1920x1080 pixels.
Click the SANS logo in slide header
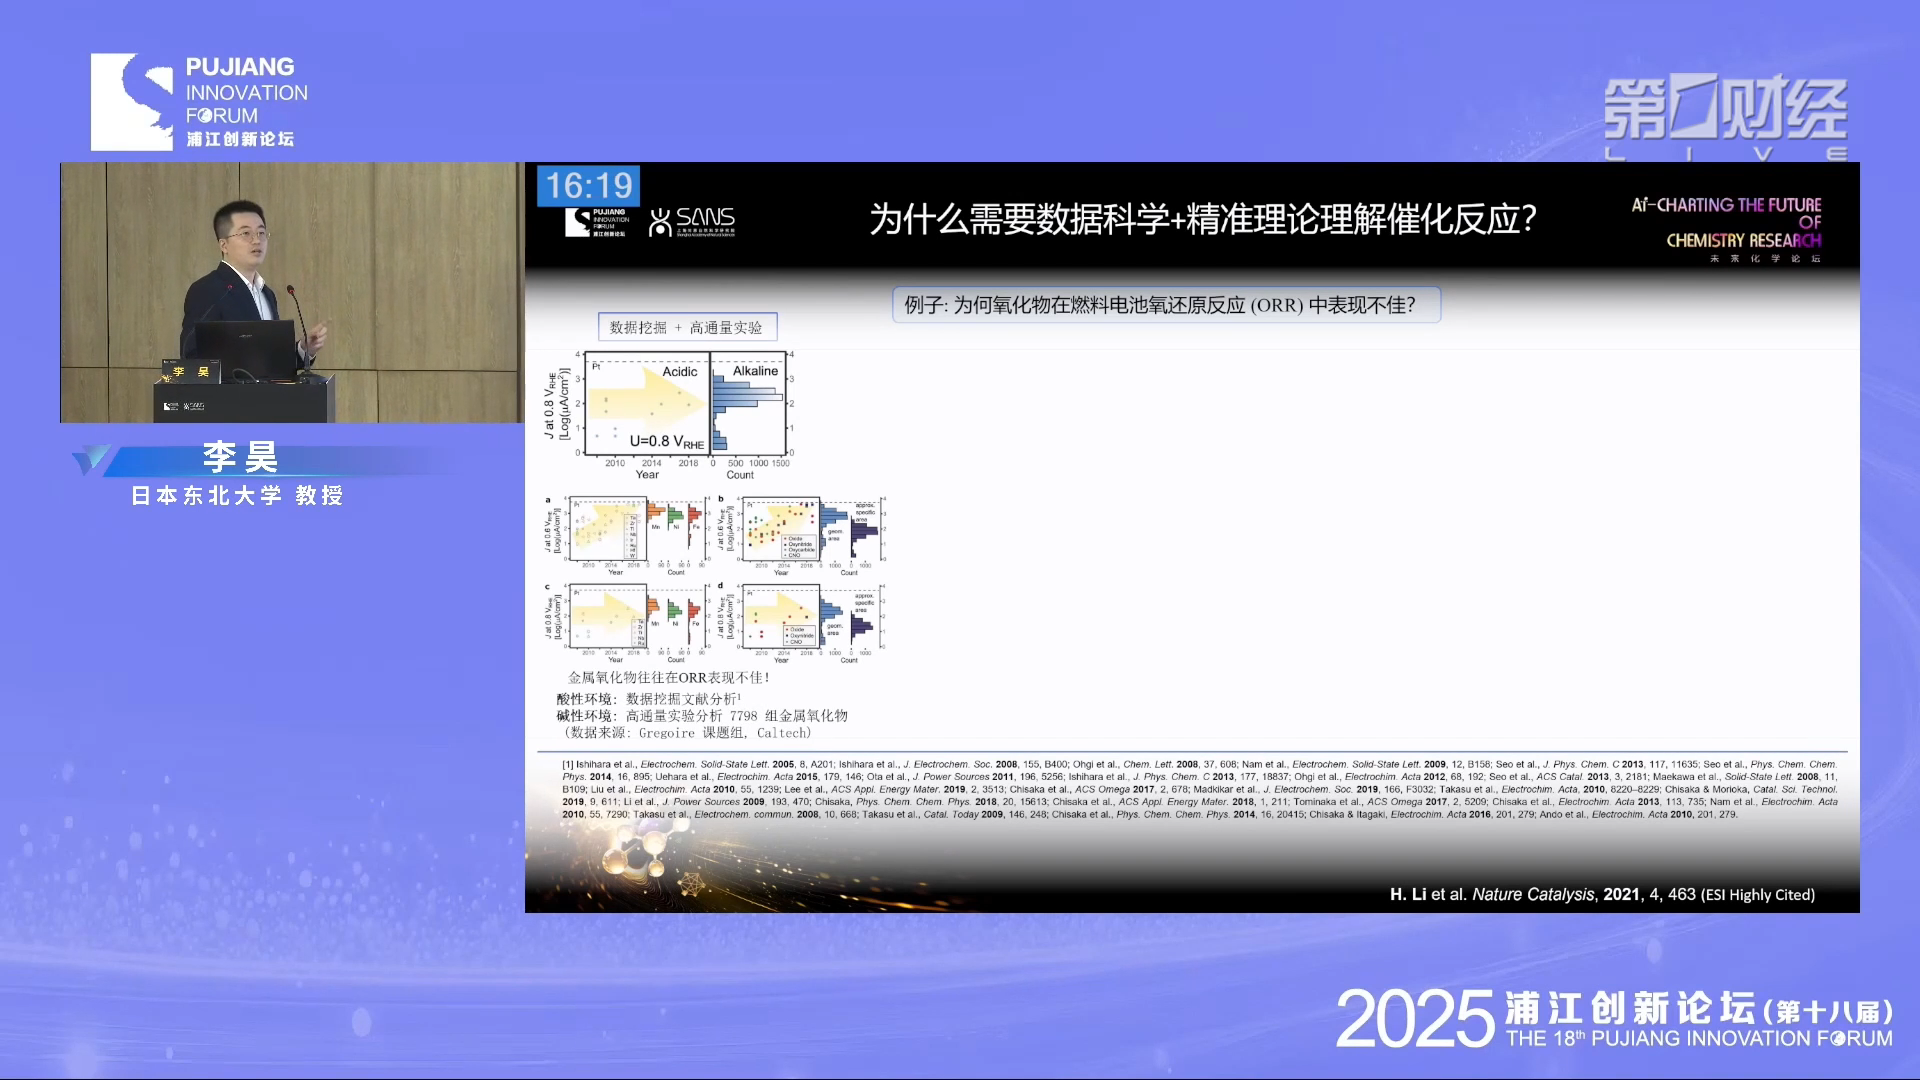(x=692, y=222)
